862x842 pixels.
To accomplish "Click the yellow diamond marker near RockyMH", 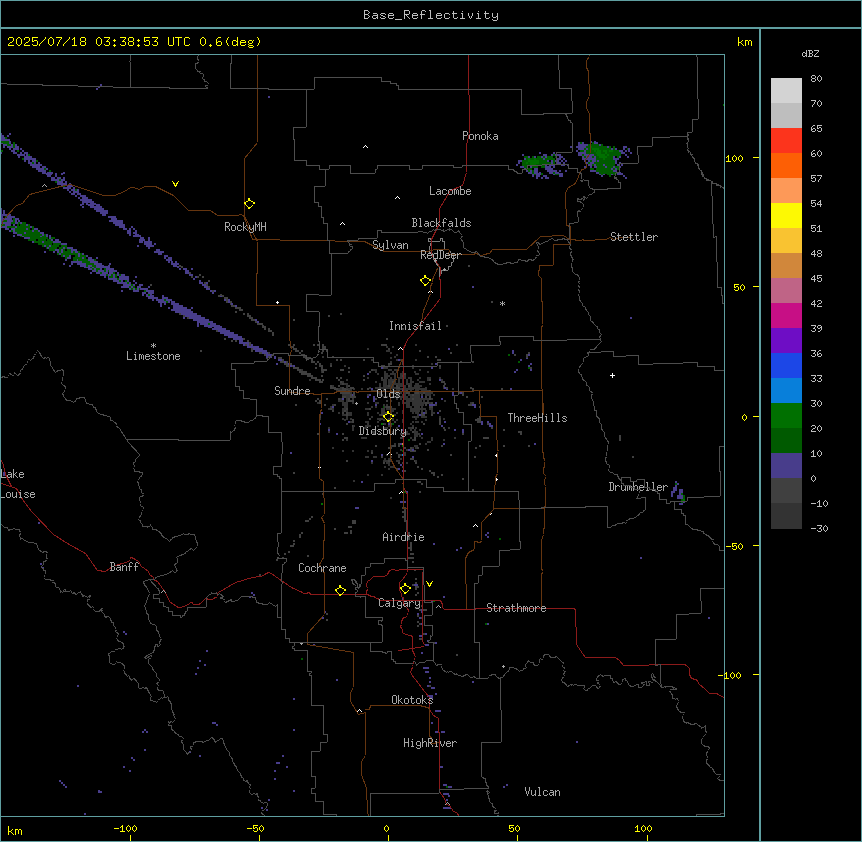I will [x=250, y=204].
